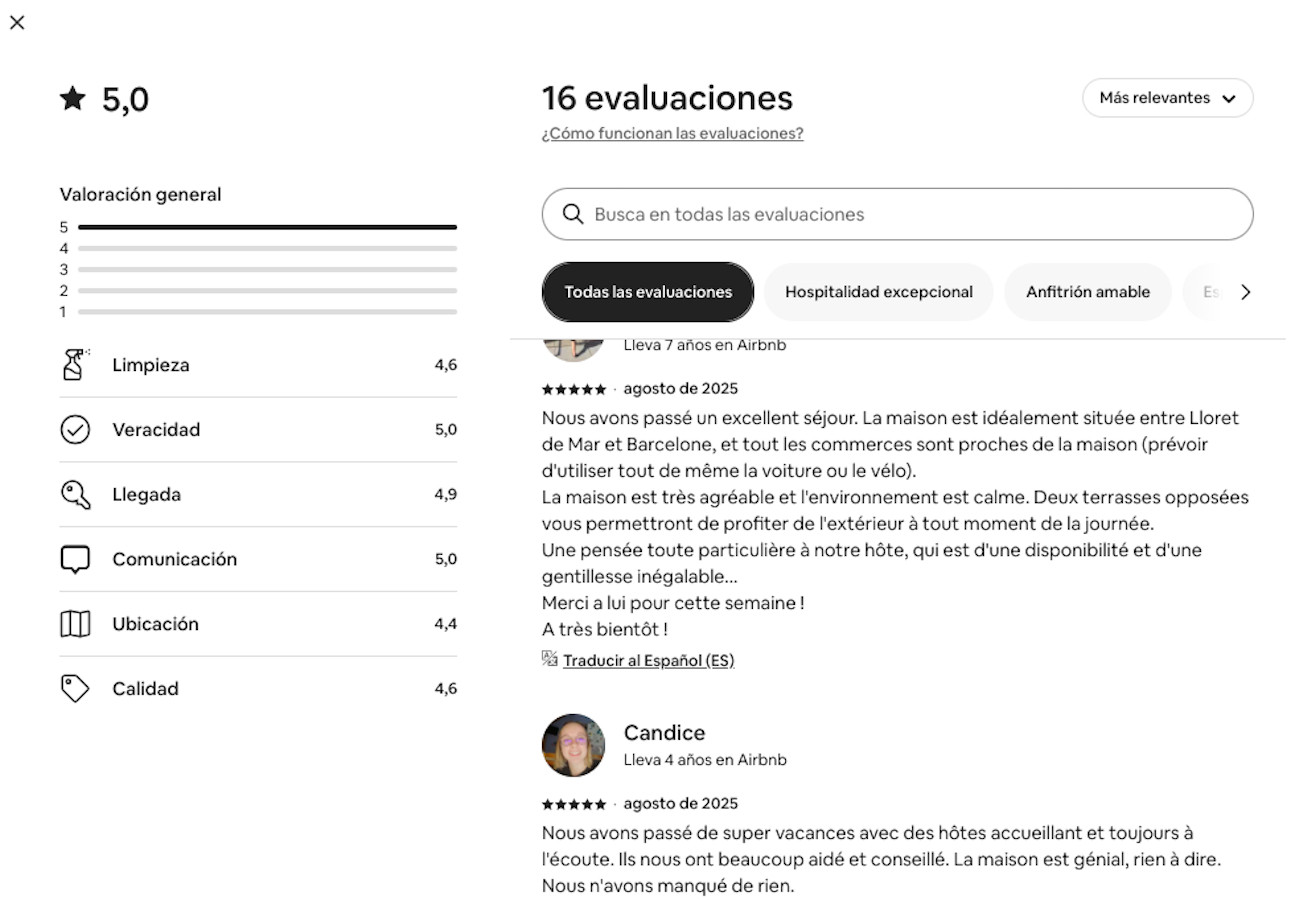Click the Llegada key icon
The height and width of the screenshot is (900, 1291).
click(x=75, y=495)
